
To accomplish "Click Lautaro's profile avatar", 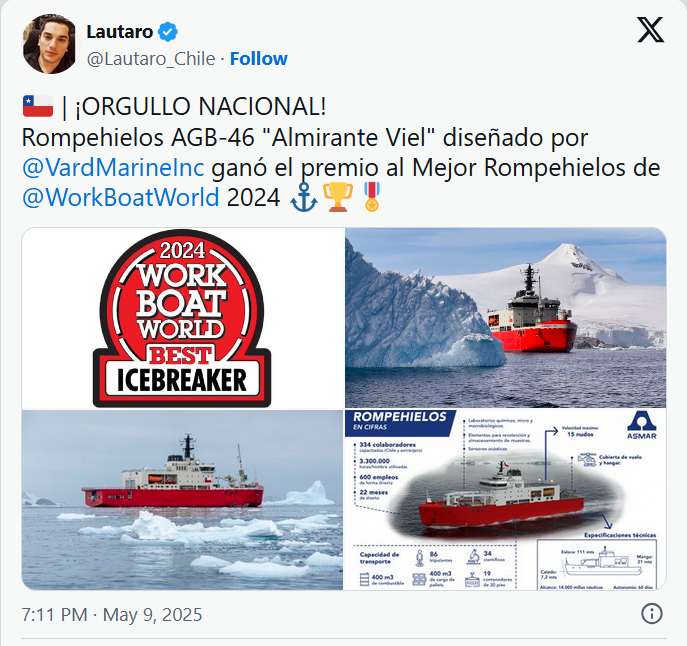I will click(x=49, y=44).
